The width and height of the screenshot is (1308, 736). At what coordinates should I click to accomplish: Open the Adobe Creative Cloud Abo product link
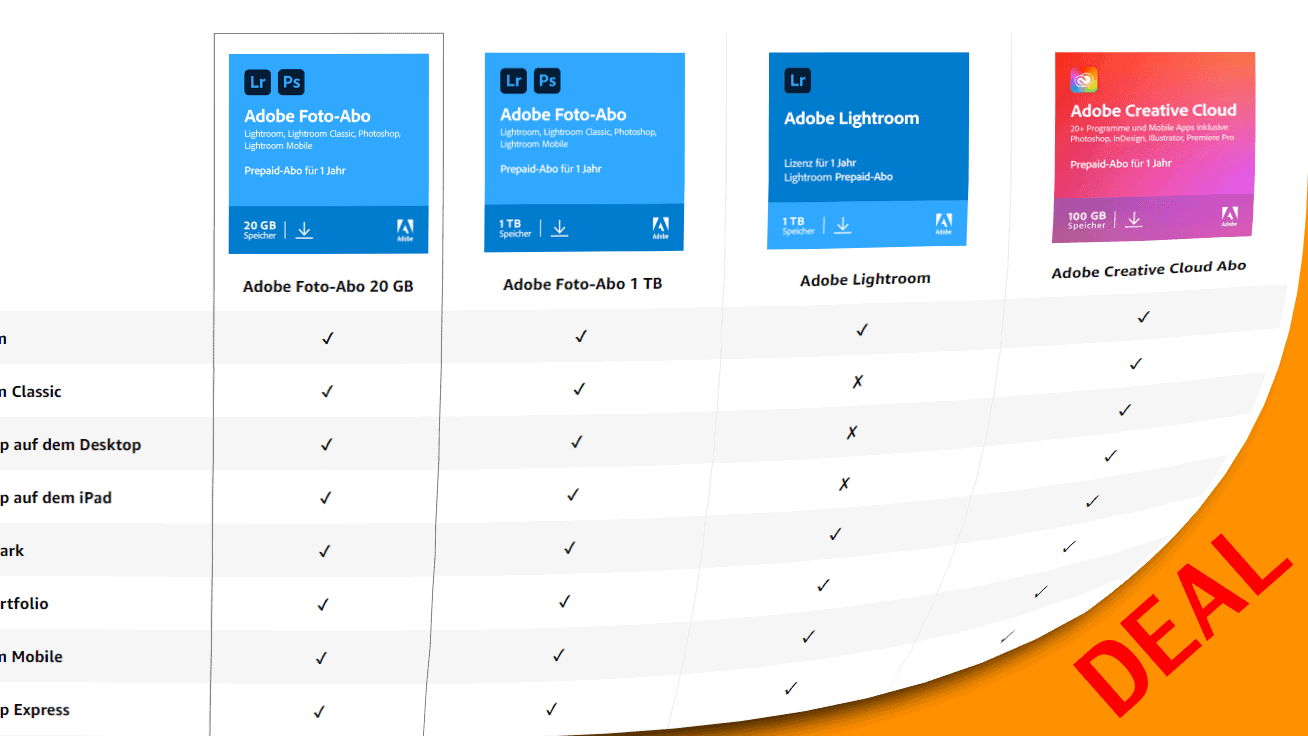tap(1148, 268)
